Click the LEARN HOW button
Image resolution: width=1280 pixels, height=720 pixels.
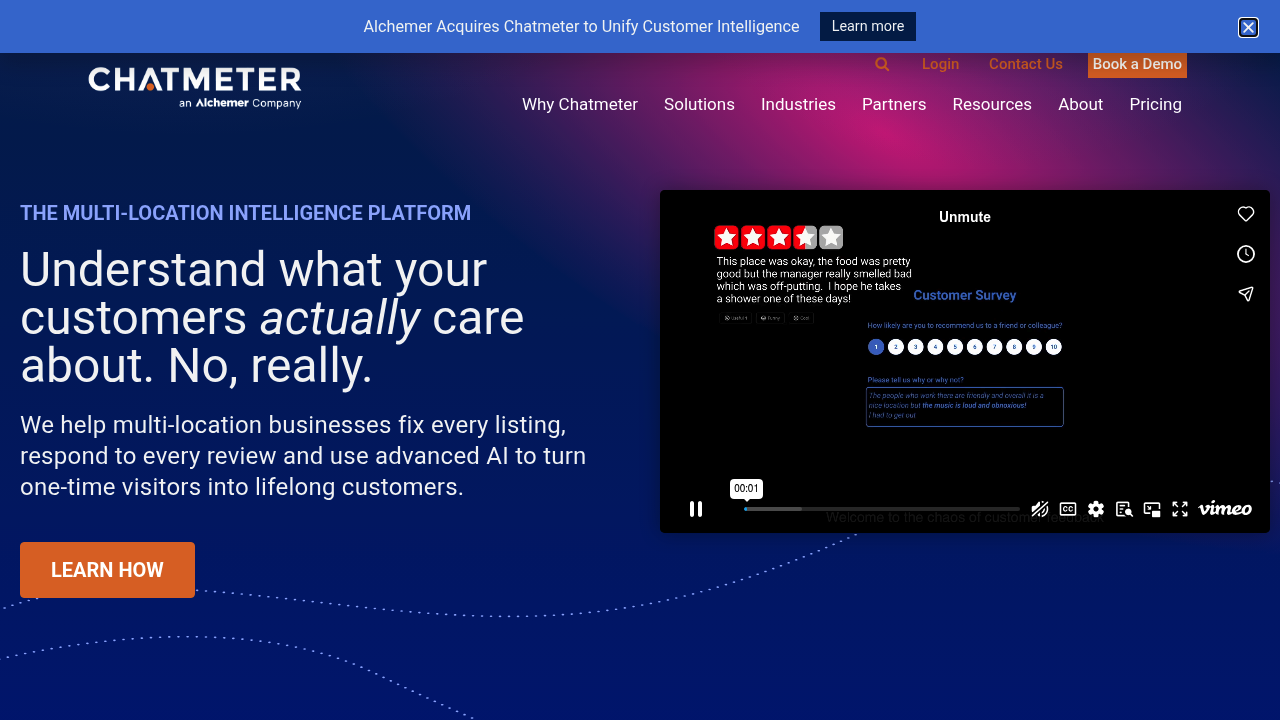pyautogui.click(x=107, y=570)
